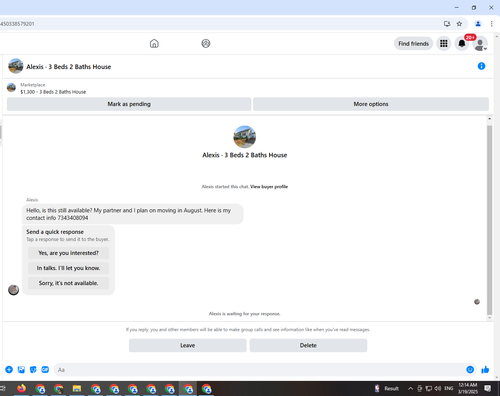Choose a GIF with the GIF icon
500x396 pixels.
[x=45, y=369]
